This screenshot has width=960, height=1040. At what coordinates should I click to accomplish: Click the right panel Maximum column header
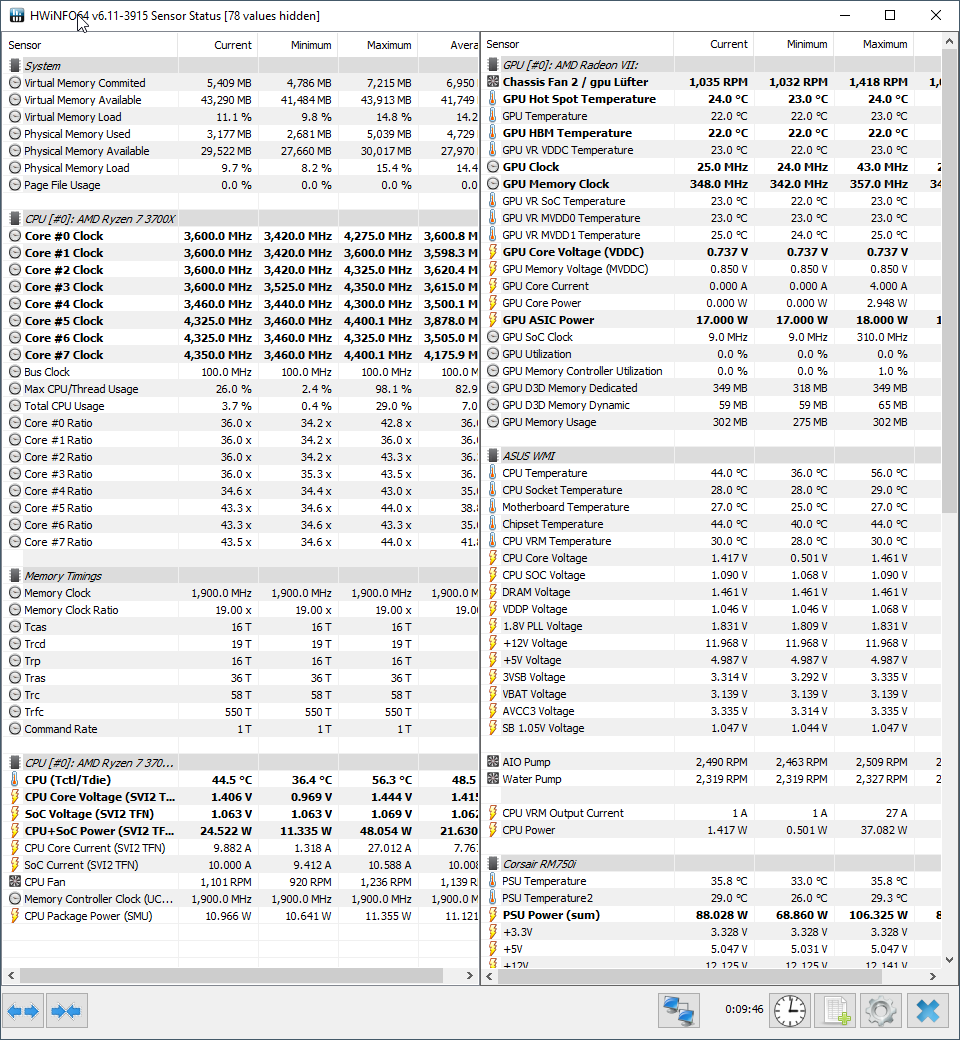874,44
